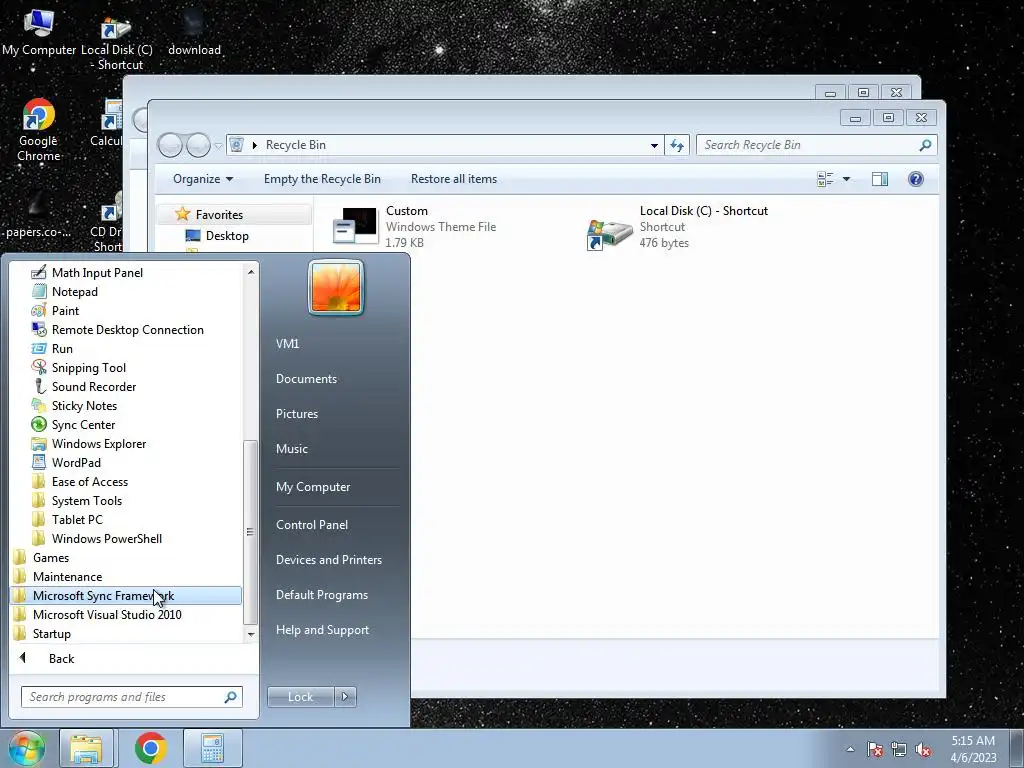Open the view options dropdown arrow
Screen dimensions: 1024x768
(x=846, y=179)
